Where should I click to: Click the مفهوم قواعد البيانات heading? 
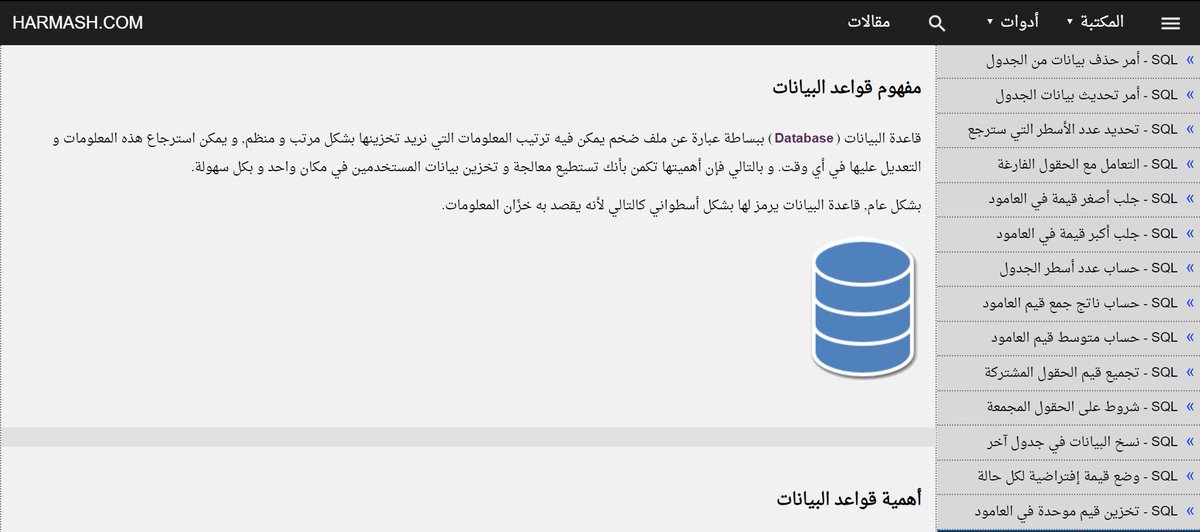[x=846, y=87]
